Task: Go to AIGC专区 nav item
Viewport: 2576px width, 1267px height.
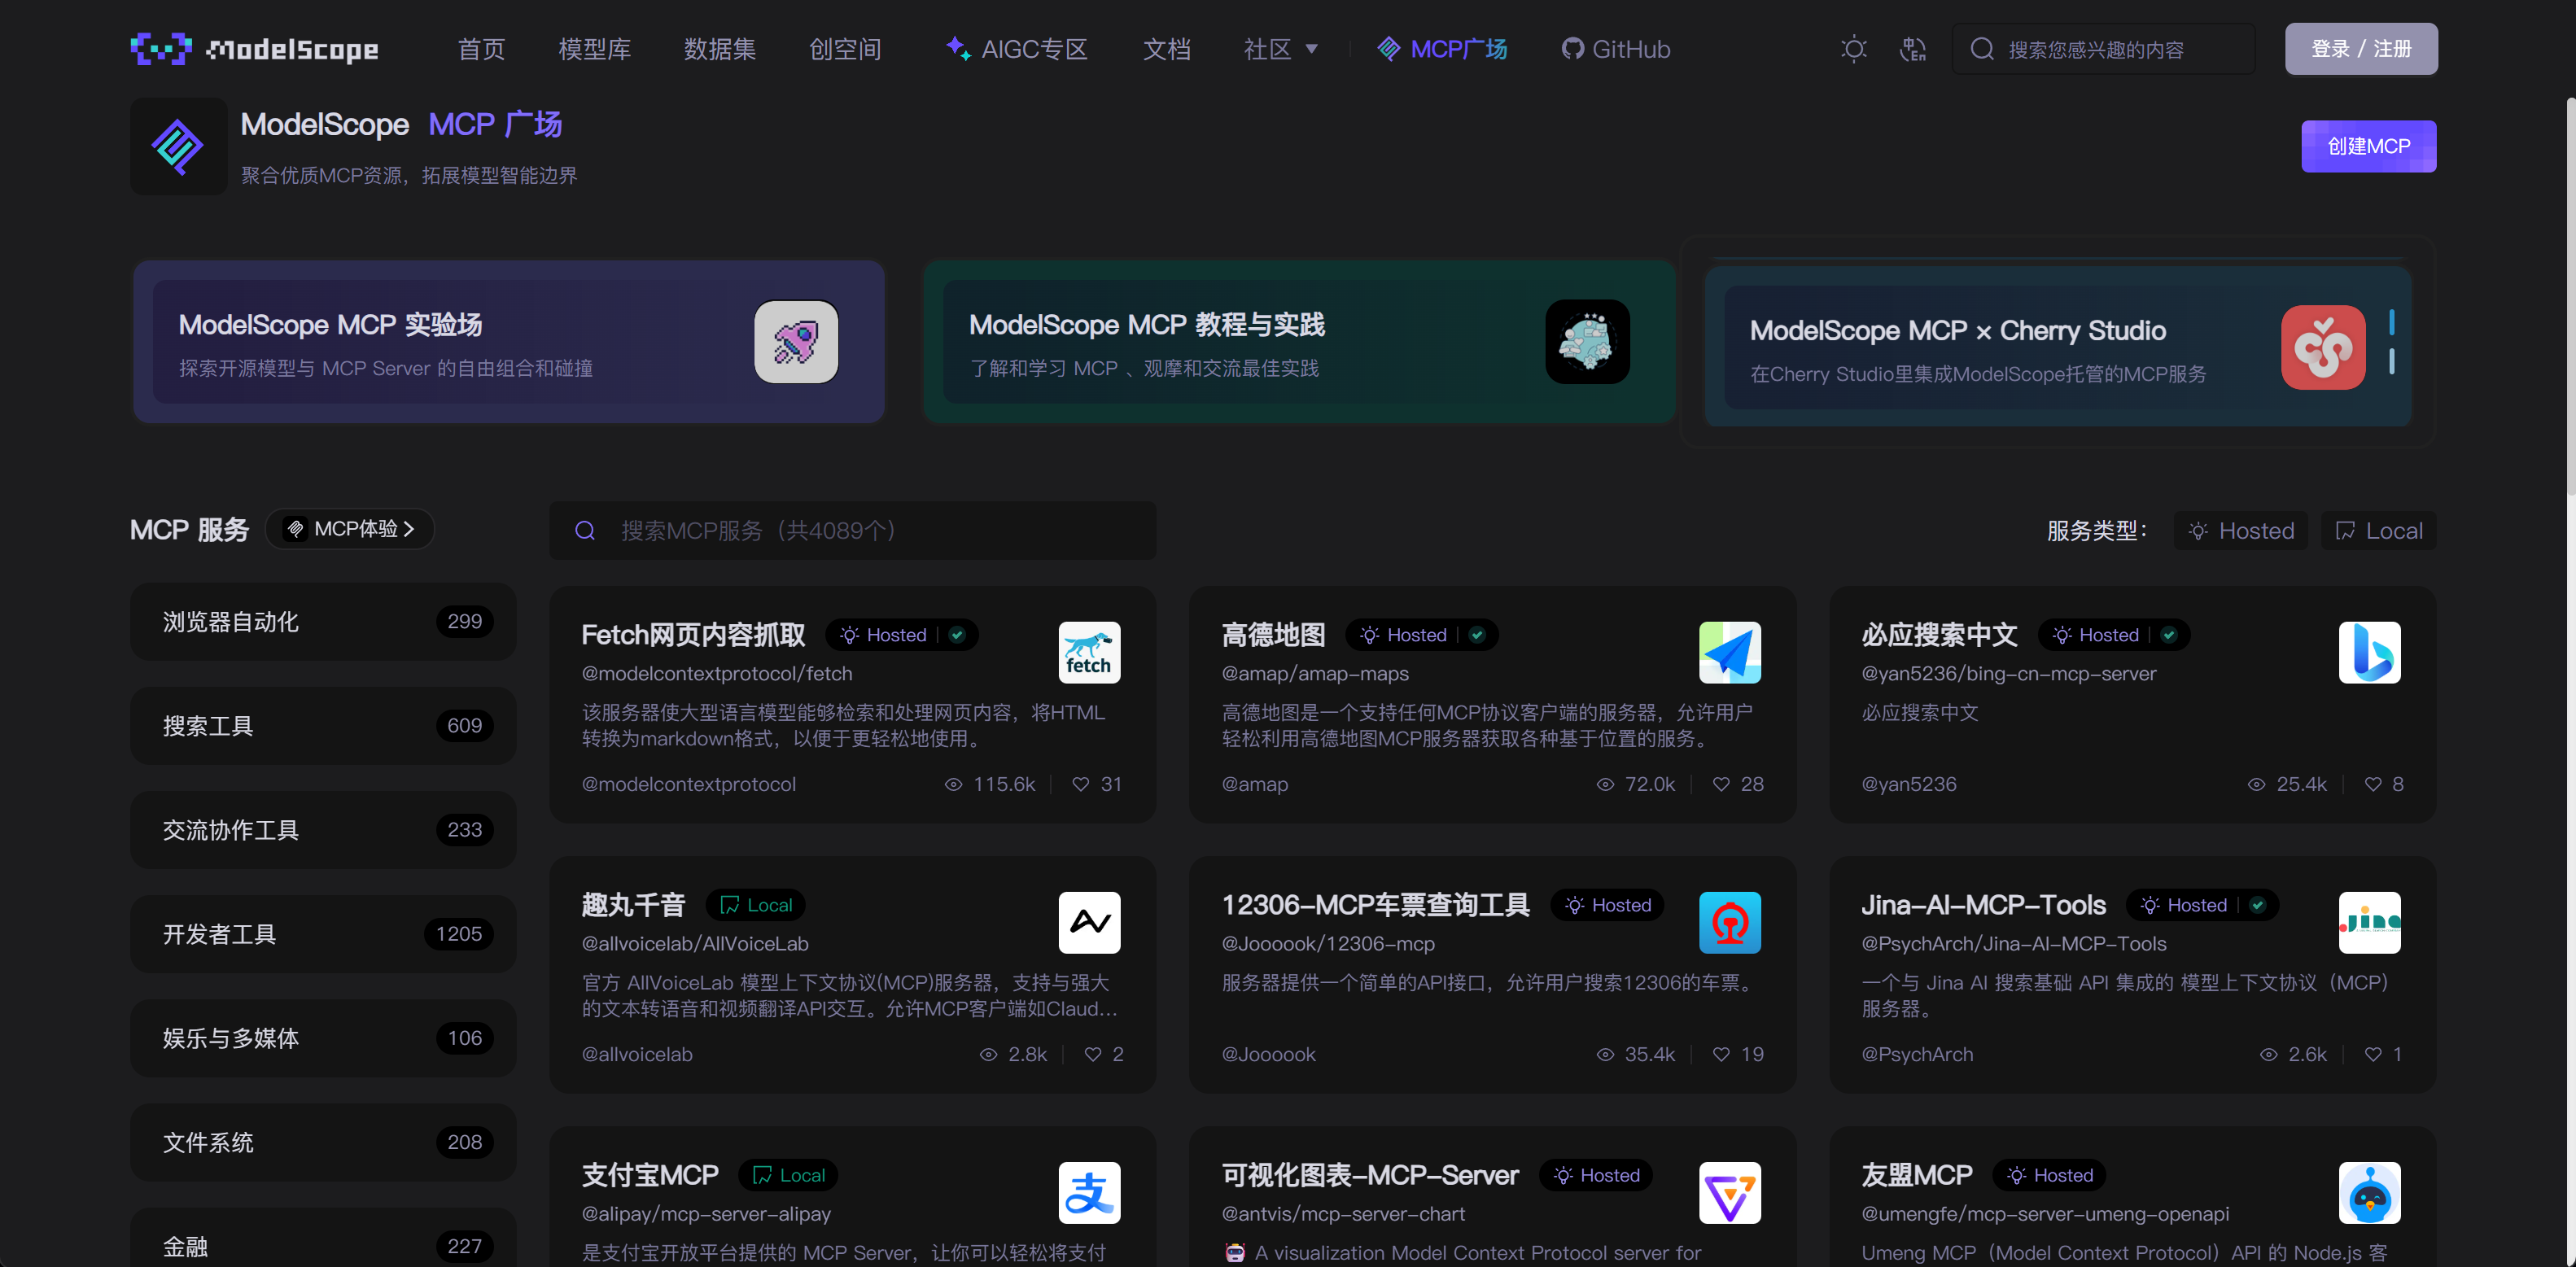Action: 1016,49
